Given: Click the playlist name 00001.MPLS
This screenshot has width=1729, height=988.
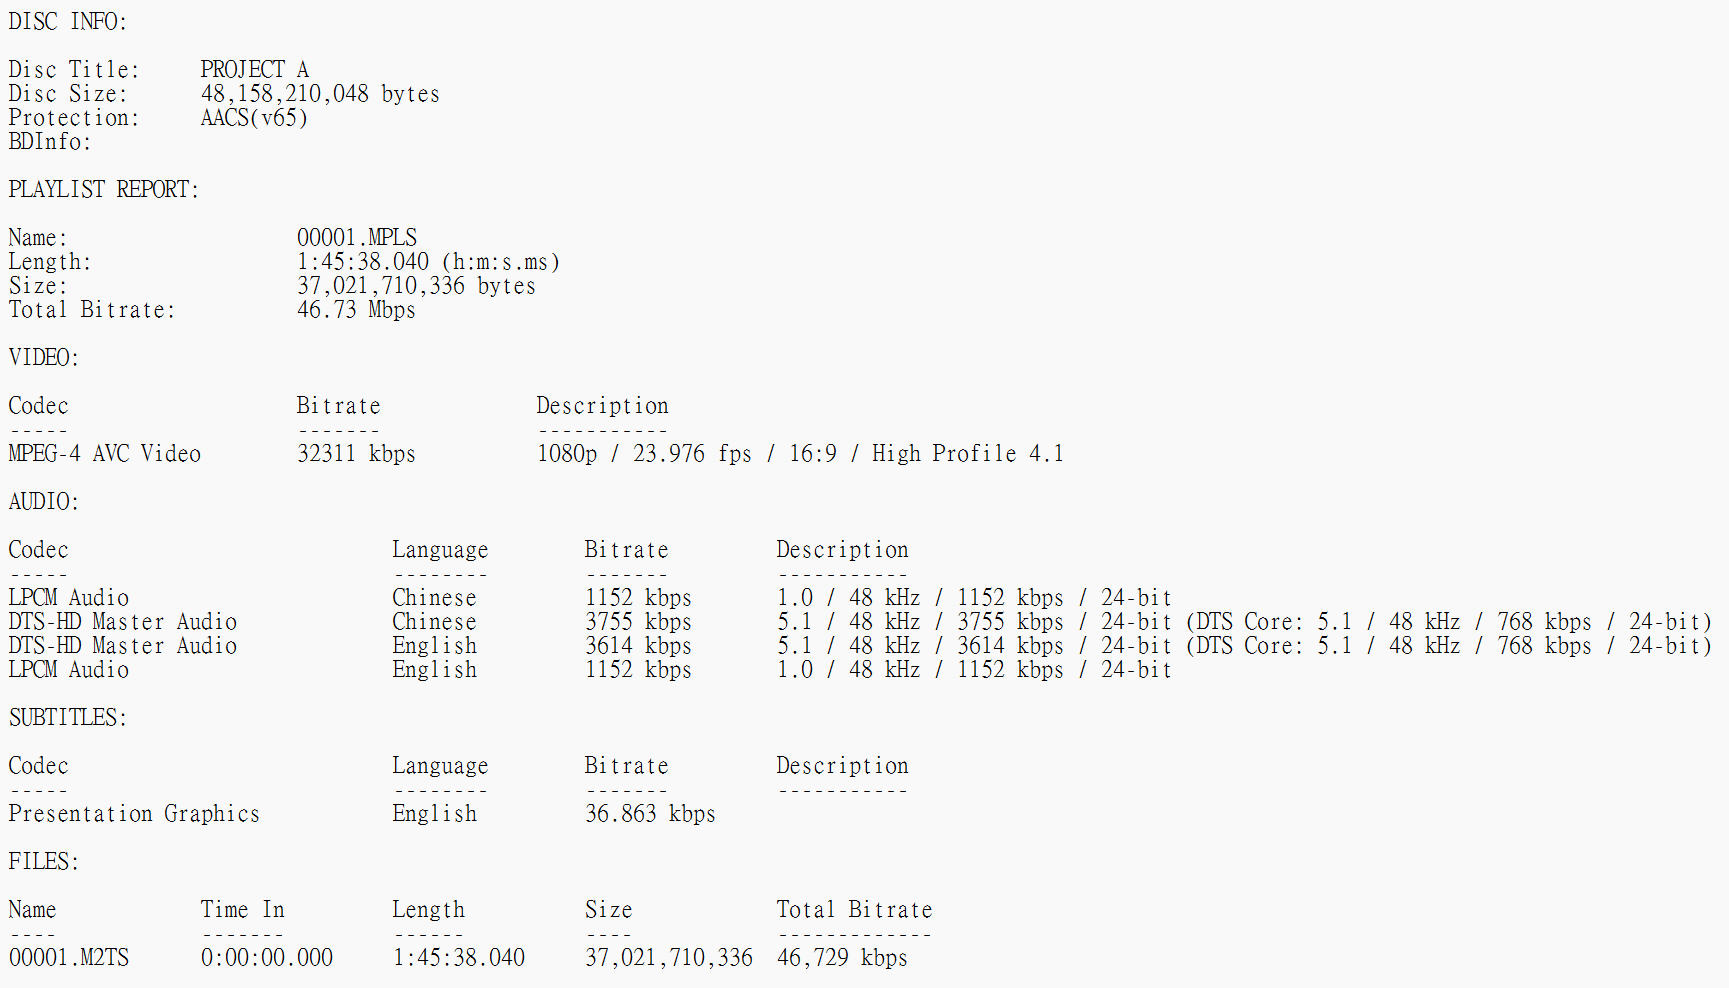Looking at the screenshot, I should (356, 237).
